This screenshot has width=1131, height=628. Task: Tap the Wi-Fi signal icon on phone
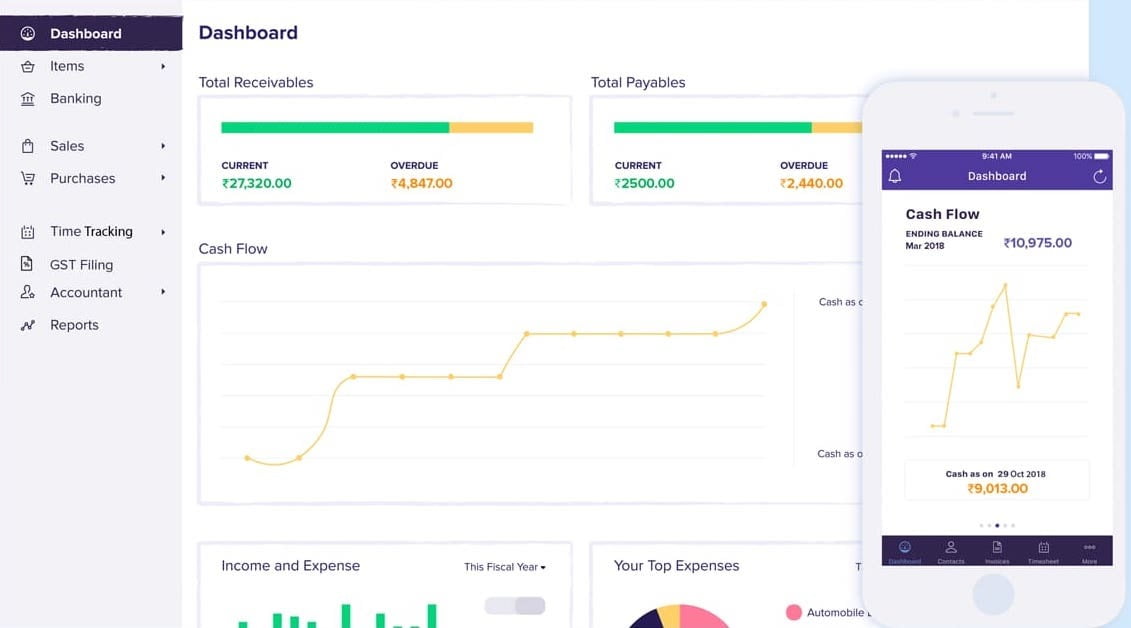913,156
